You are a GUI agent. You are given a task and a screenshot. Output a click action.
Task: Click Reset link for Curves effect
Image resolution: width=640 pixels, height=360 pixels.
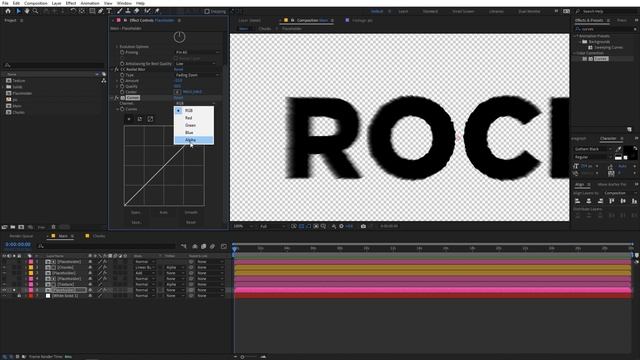tap(178, 98)
